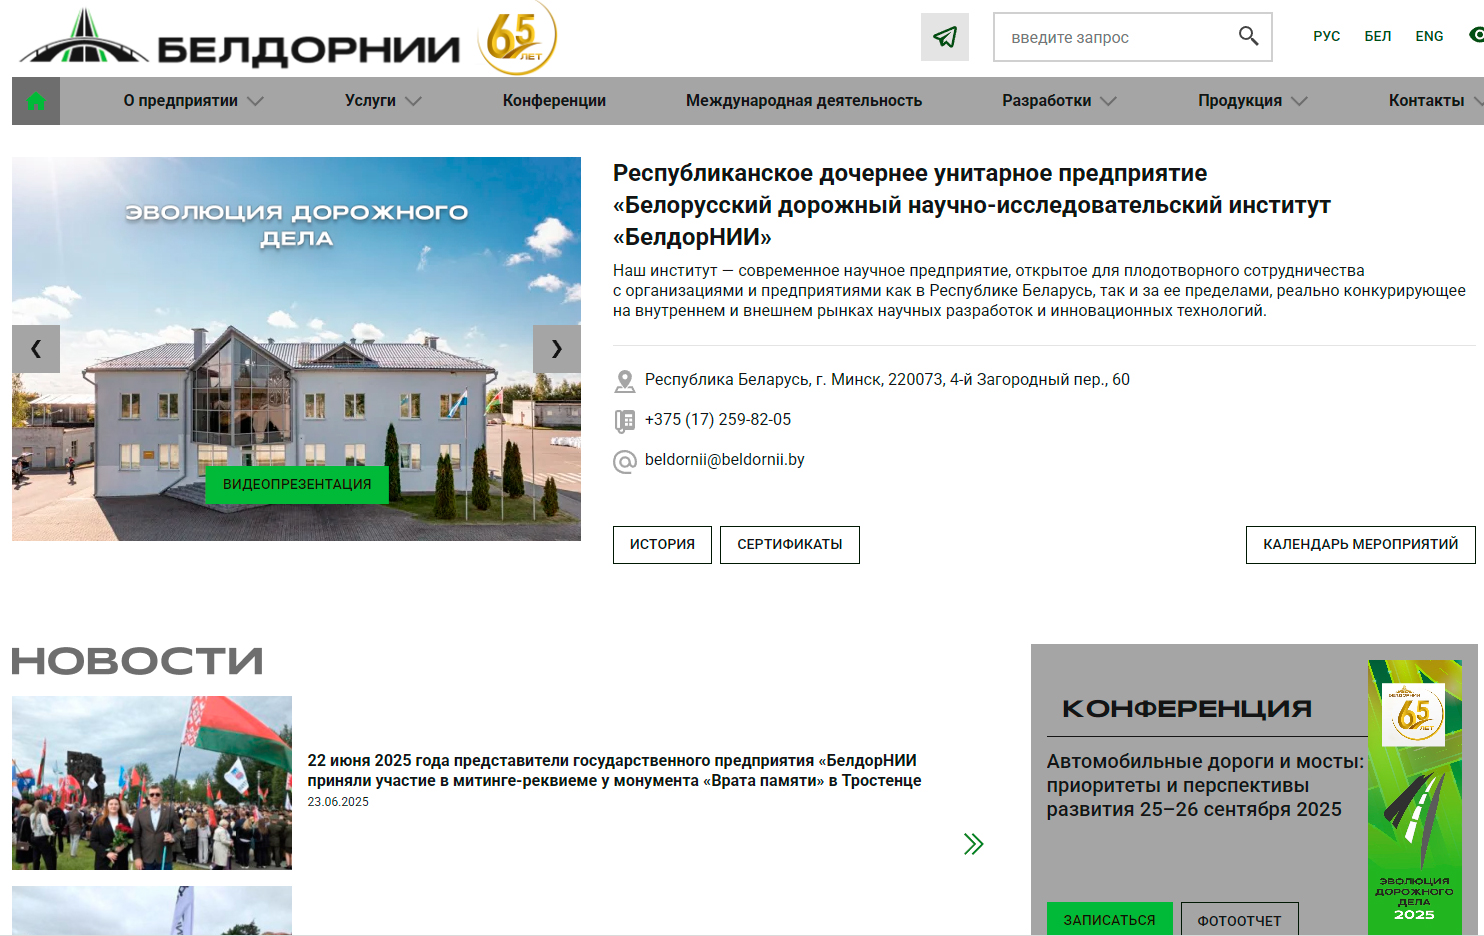This screenshot has height=936, width=1484.
Task: Go to next slide with right arrow
Action: click(557, 349)
